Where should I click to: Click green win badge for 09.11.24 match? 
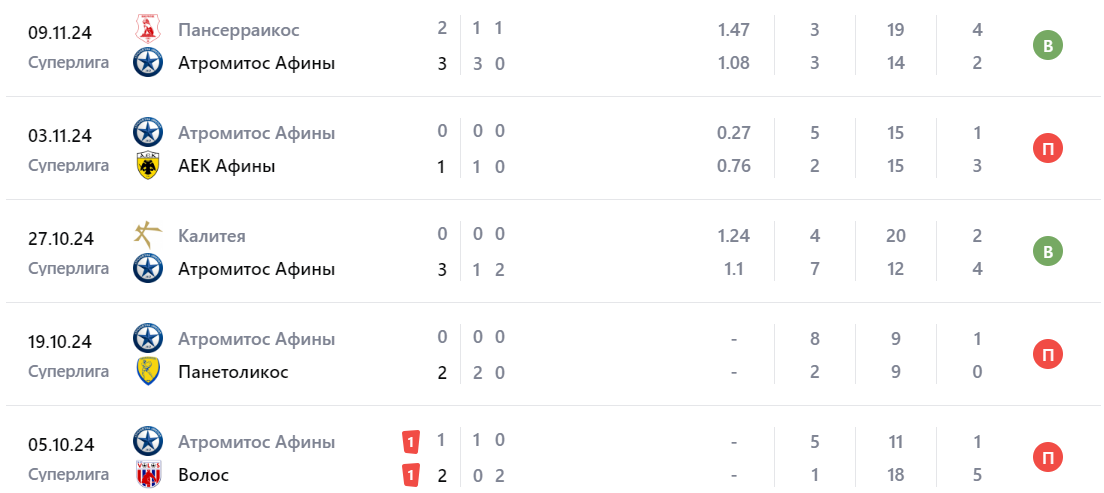[1047, 46]
